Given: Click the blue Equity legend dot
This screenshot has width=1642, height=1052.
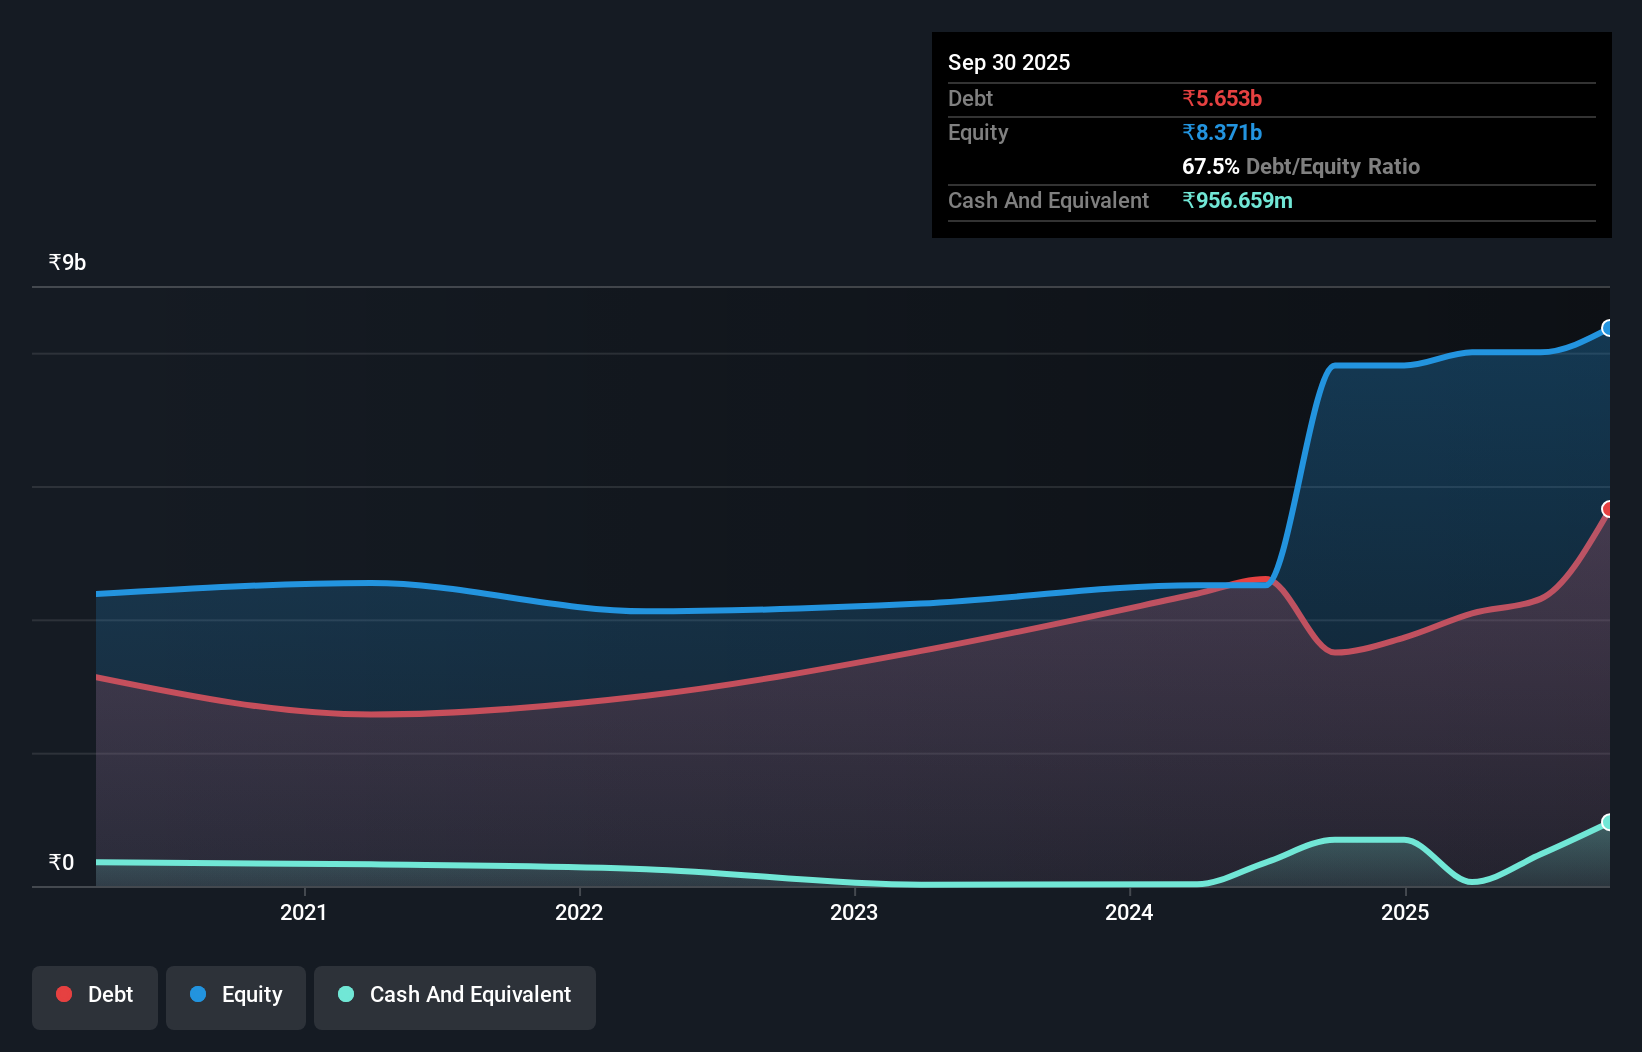Looking at the screenshot, I should tap(197, 994).
